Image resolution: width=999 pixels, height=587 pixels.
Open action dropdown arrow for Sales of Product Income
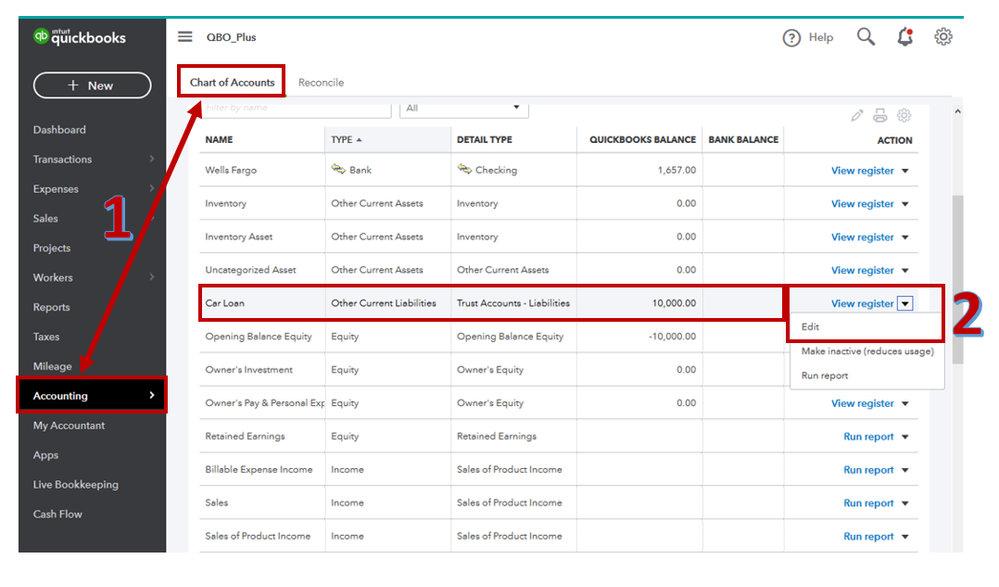pos(905,537)
